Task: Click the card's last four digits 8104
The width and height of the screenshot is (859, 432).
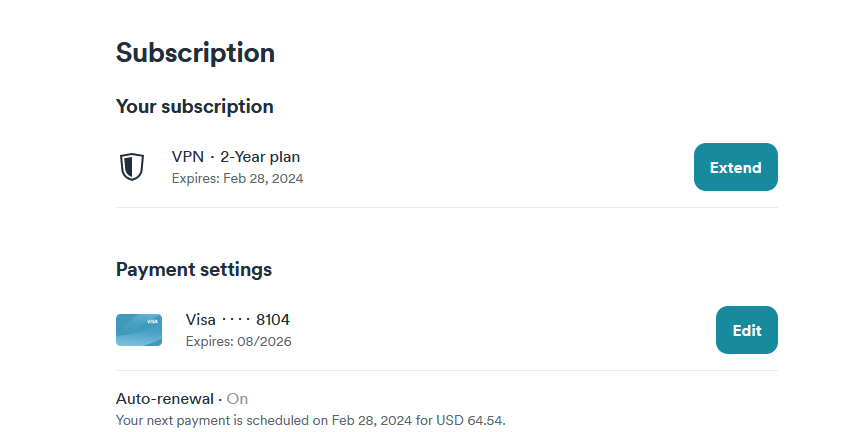Action: coord(273,320)
